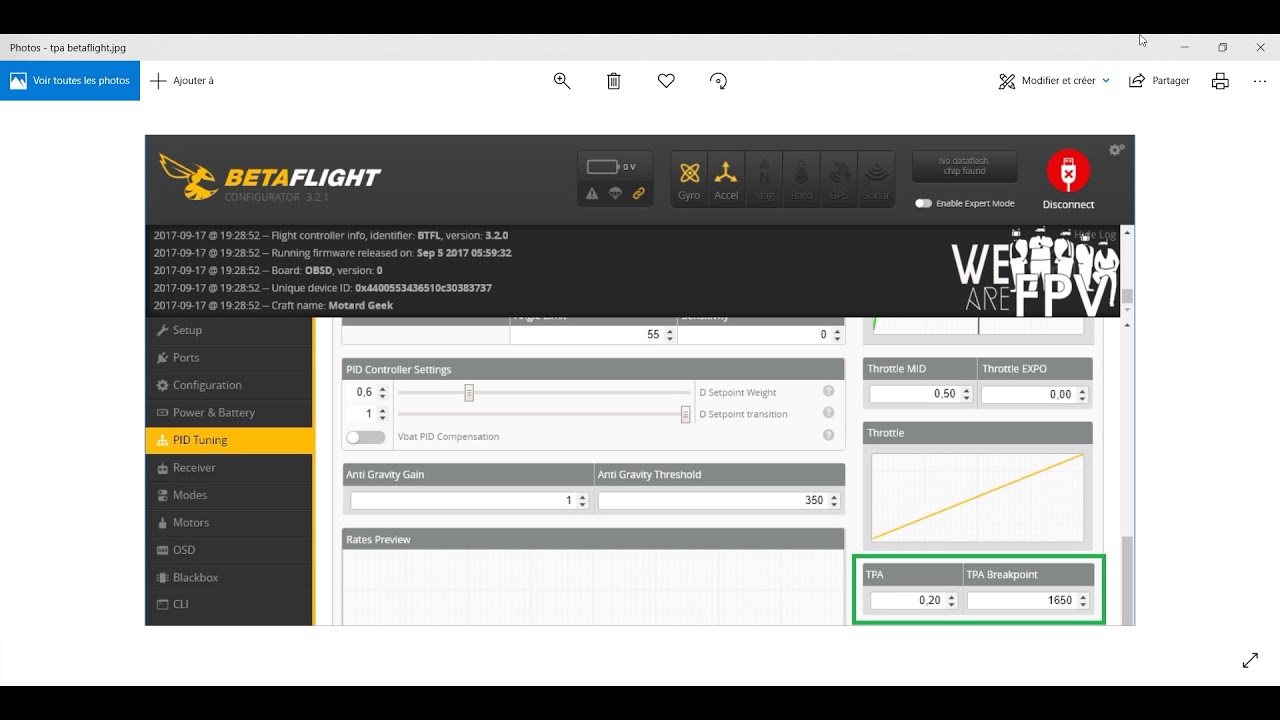Click the Ajouter à button
The image size is (1280, 720).
point(182,81)
